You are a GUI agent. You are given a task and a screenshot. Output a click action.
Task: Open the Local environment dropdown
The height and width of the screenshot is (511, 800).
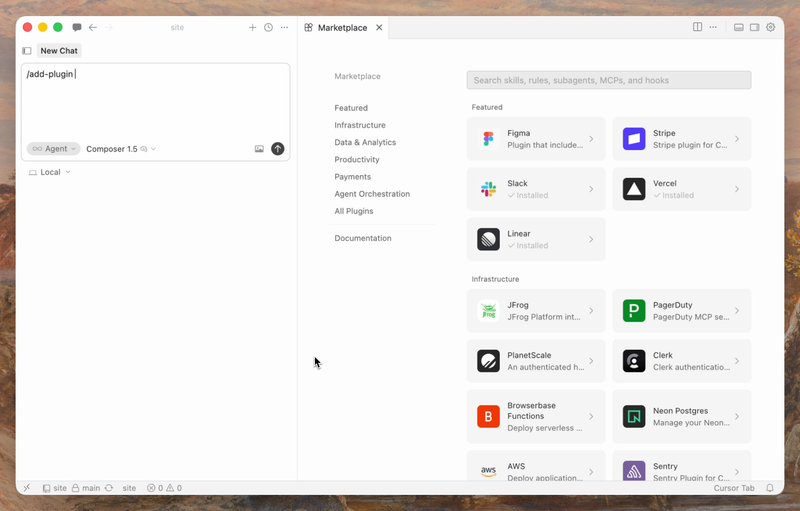pos(49,172)
